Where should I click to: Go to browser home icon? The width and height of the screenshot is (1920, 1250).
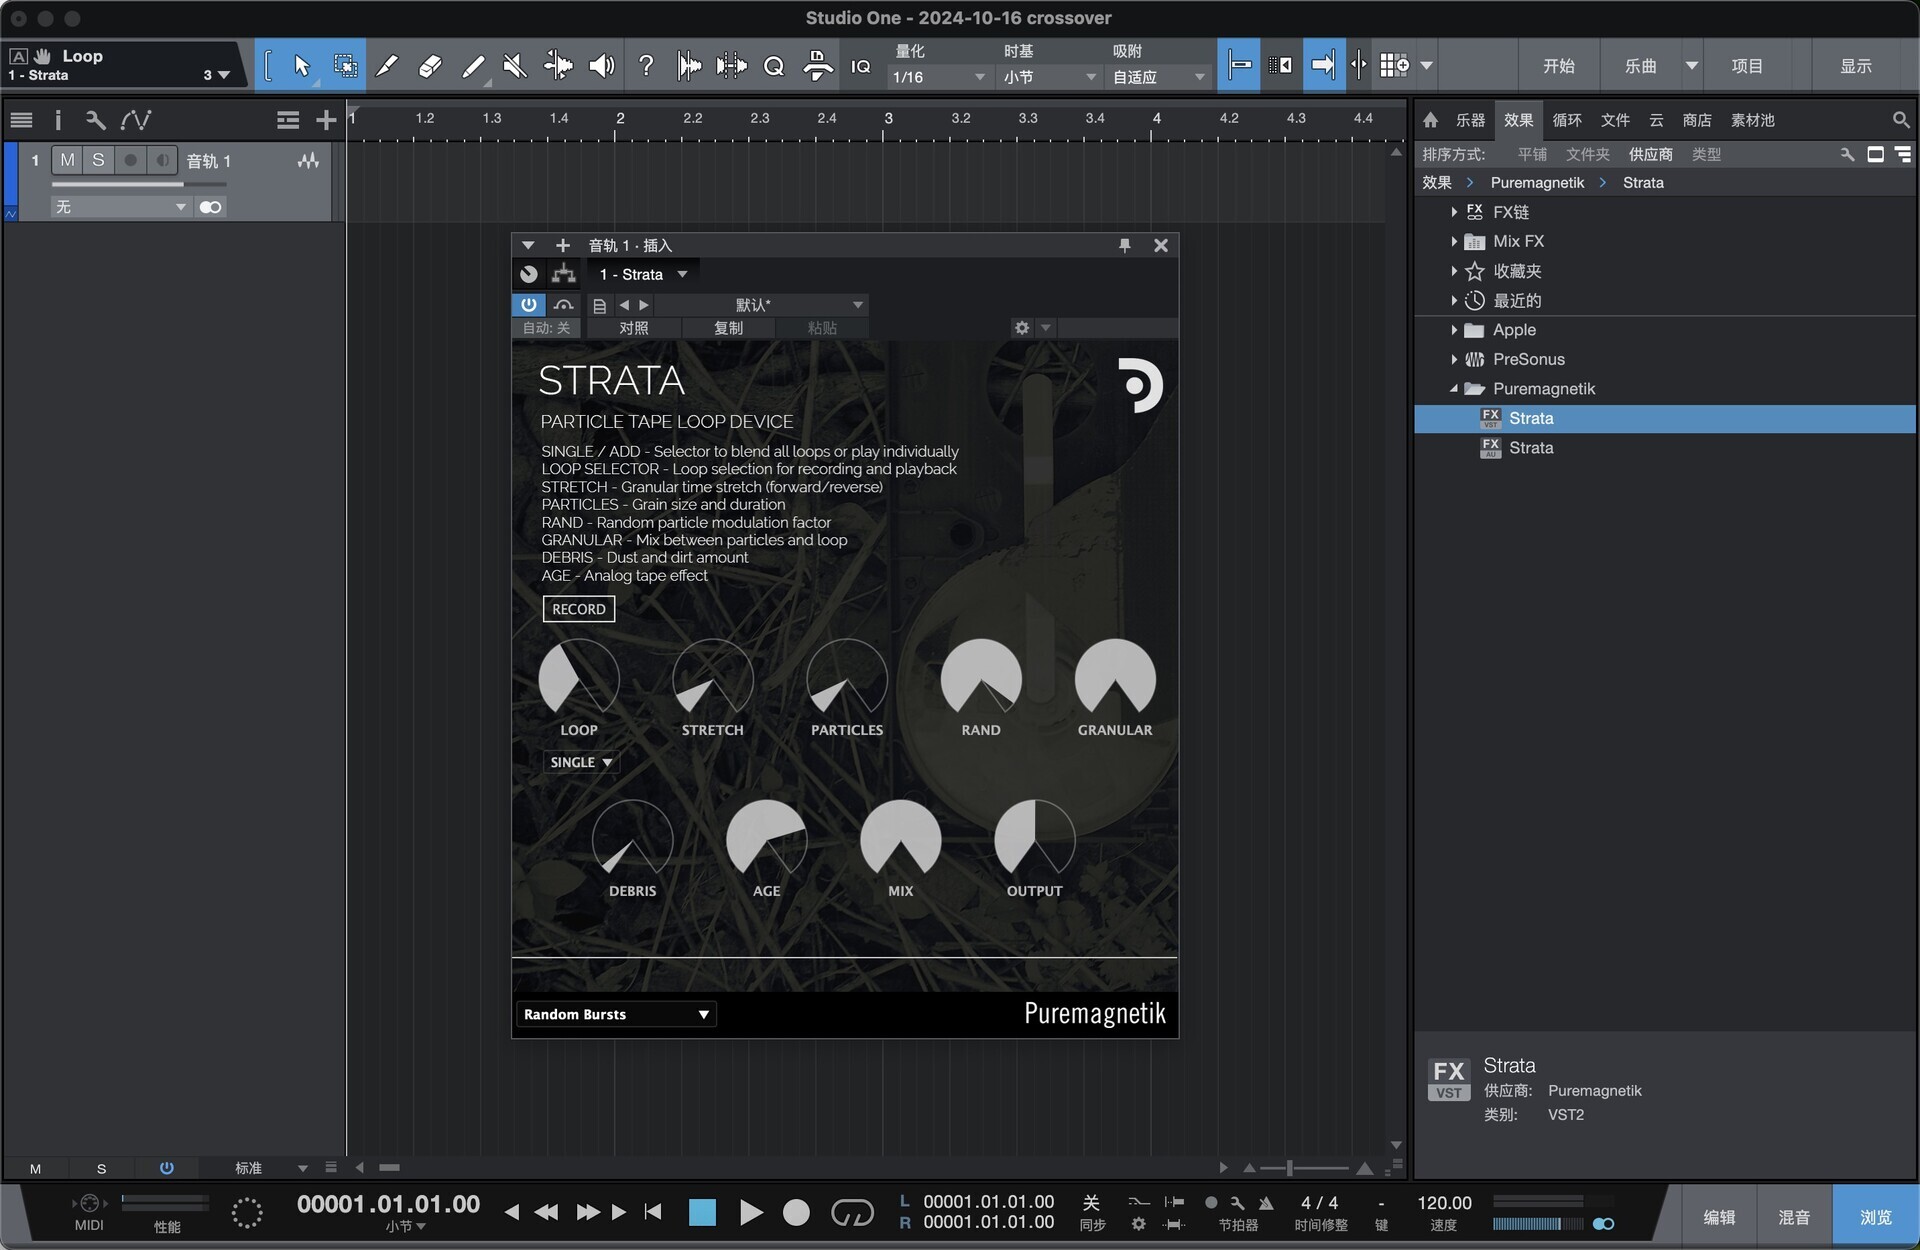(x=1430, y=120)
